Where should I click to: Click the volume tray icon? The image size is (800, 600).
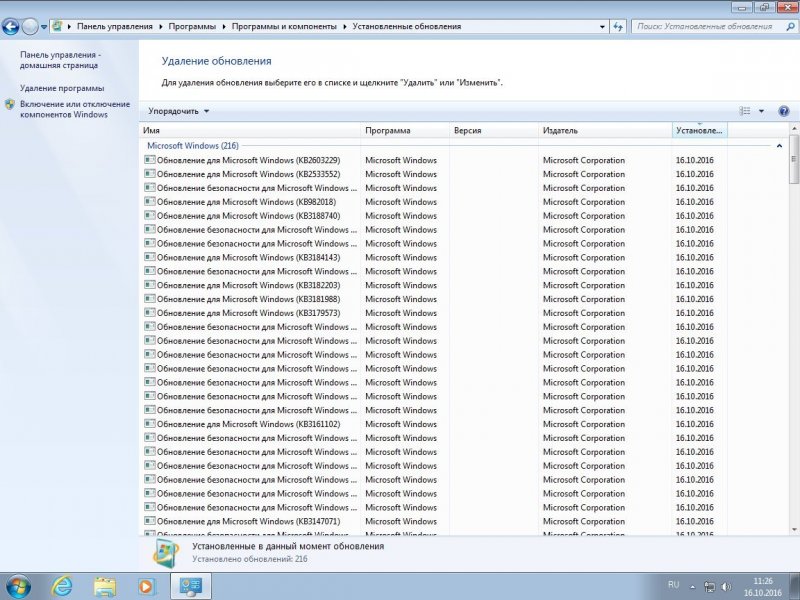pos(726,586)
